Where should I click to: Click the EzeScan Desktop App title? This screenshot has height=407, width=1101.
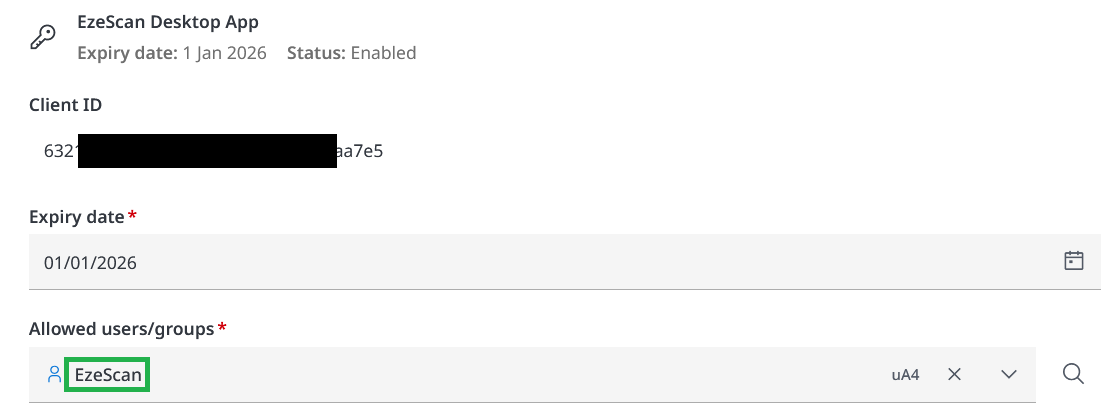(x=167, y=23)
